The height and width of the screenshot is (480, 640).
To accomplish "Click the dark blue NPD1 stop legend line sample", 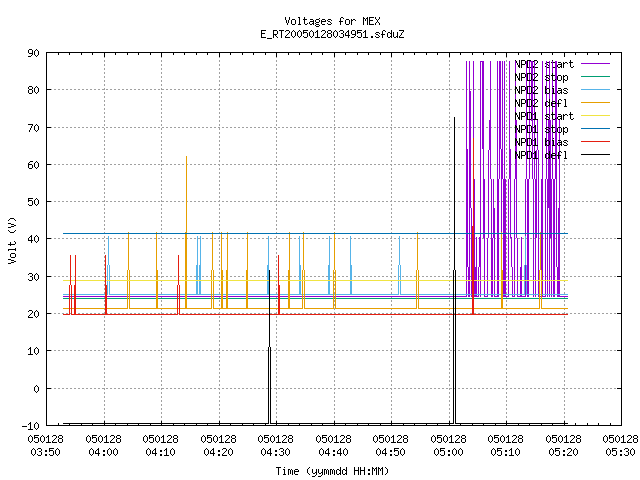I will click(595, 129).
